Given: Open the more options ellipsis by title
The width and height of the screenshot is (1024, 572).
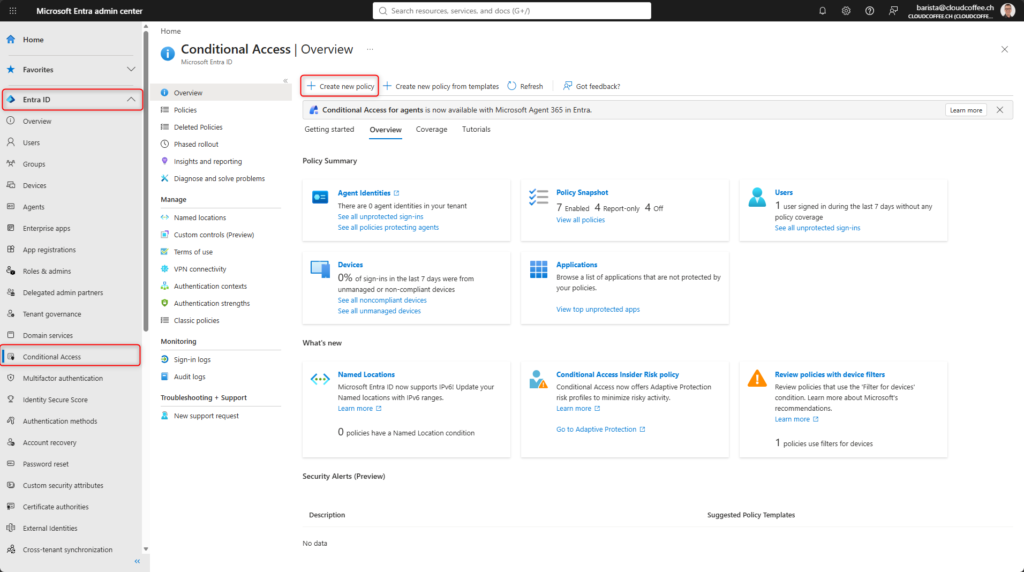Looking at the screenshot, I should (370, 50).
